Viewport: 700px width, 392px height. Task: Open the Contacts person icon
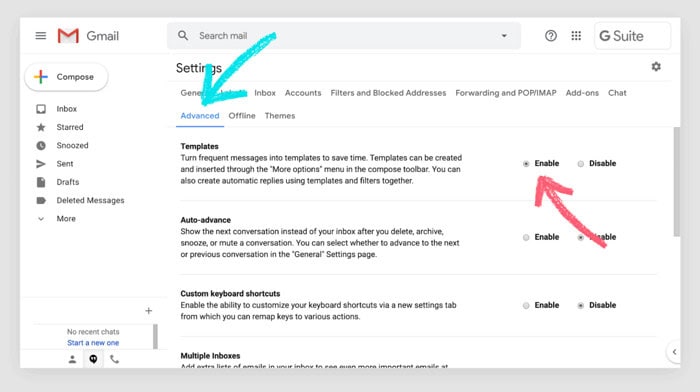pos(72,359)
